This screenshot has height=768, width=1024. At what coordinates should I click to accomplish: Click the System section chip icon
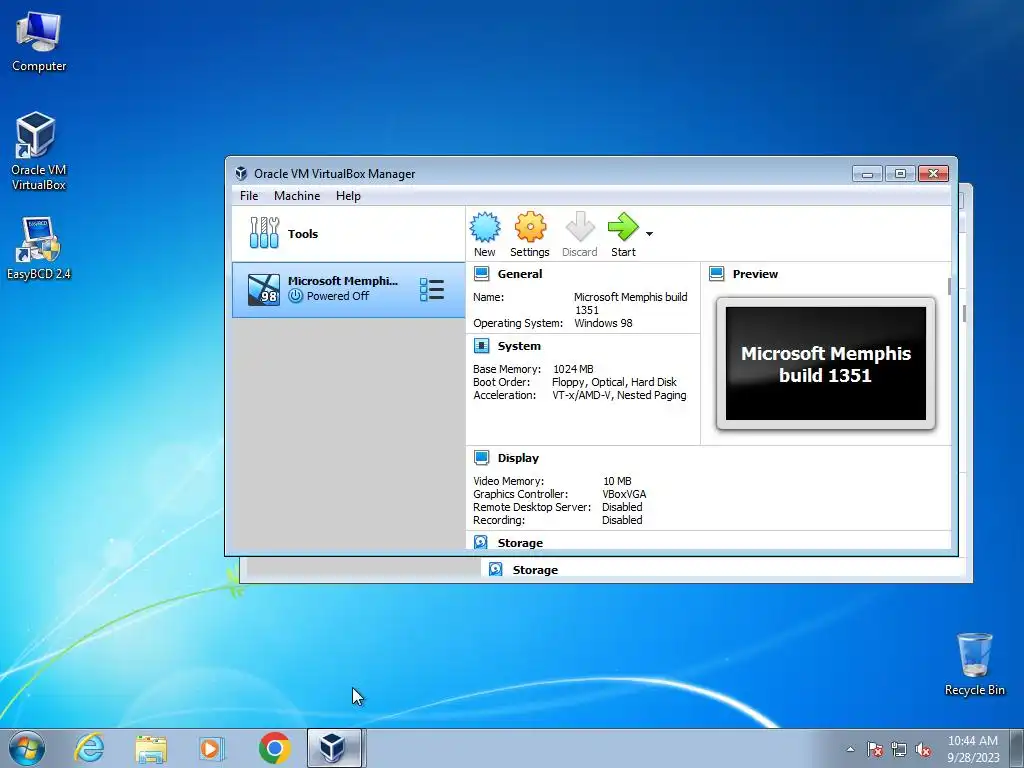pos(481,345)
